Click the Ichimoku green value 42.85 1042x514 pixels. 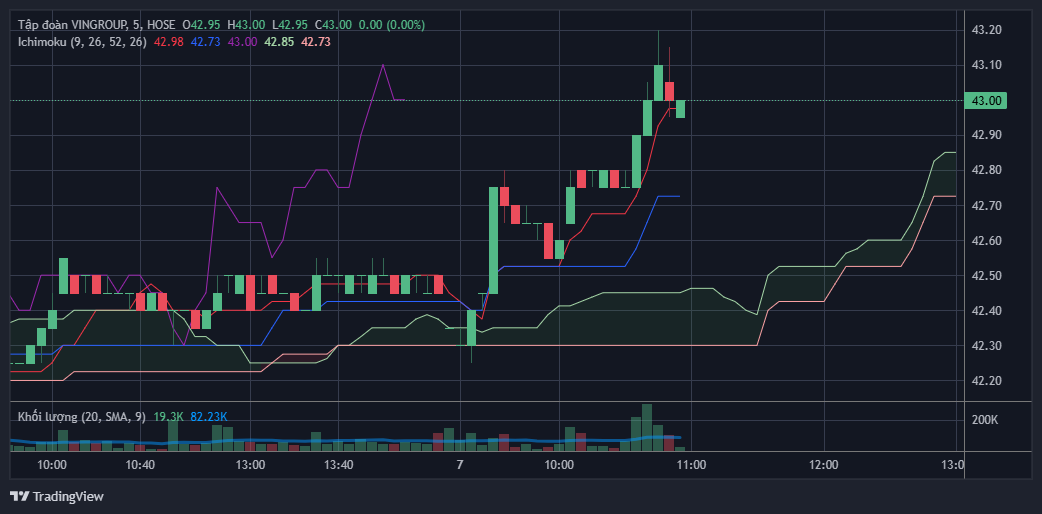280,41
